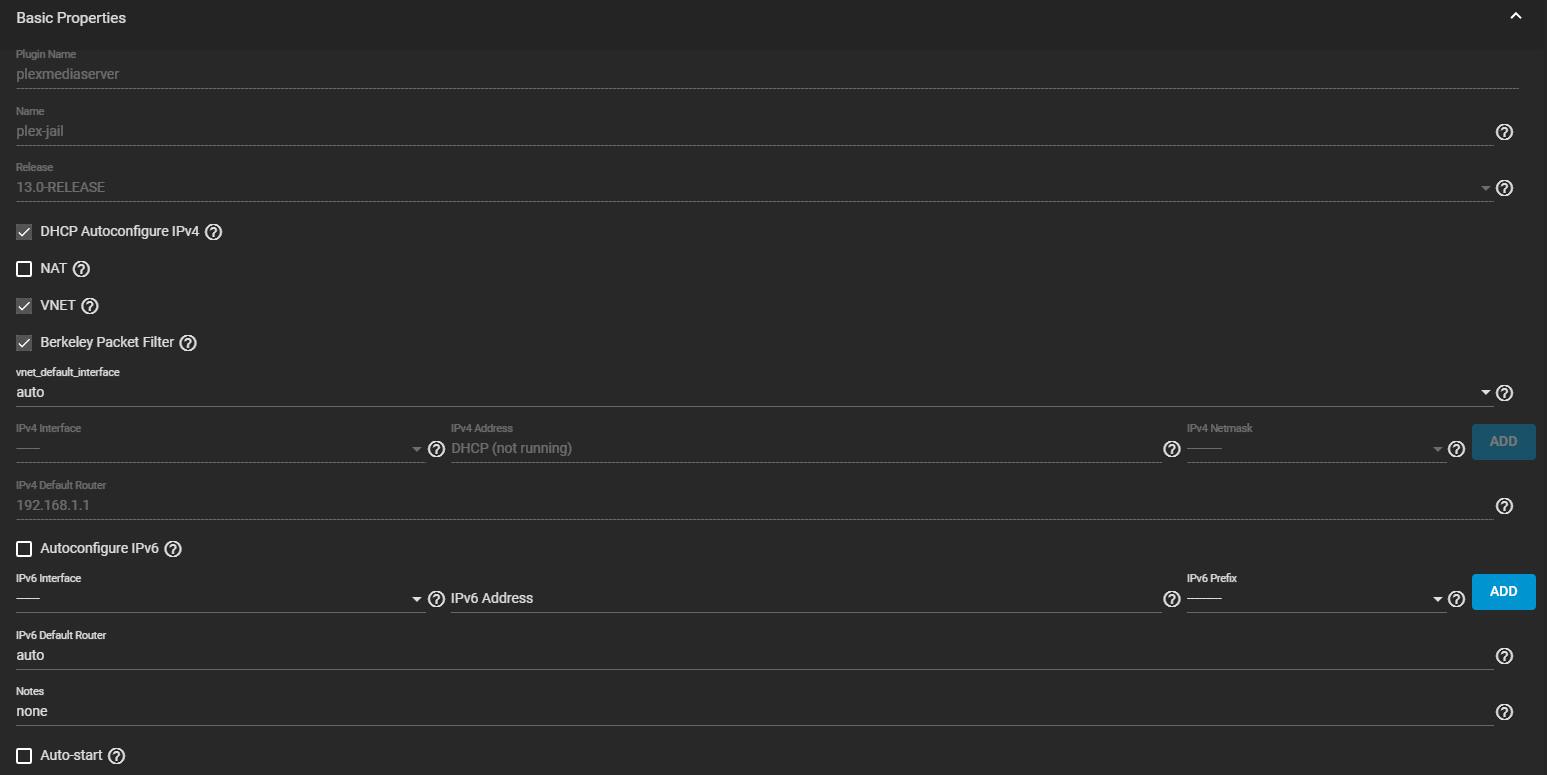This screenshot has width=1547, height=775.
Task: Open the vnet_default_interface dropdown
Action: (x=755, y=393)
